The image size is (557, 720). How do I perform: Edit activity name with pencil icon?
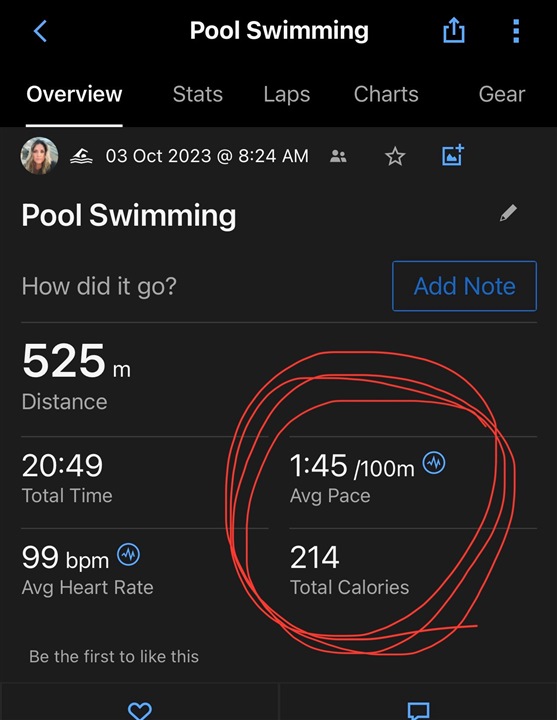(508, 213)
